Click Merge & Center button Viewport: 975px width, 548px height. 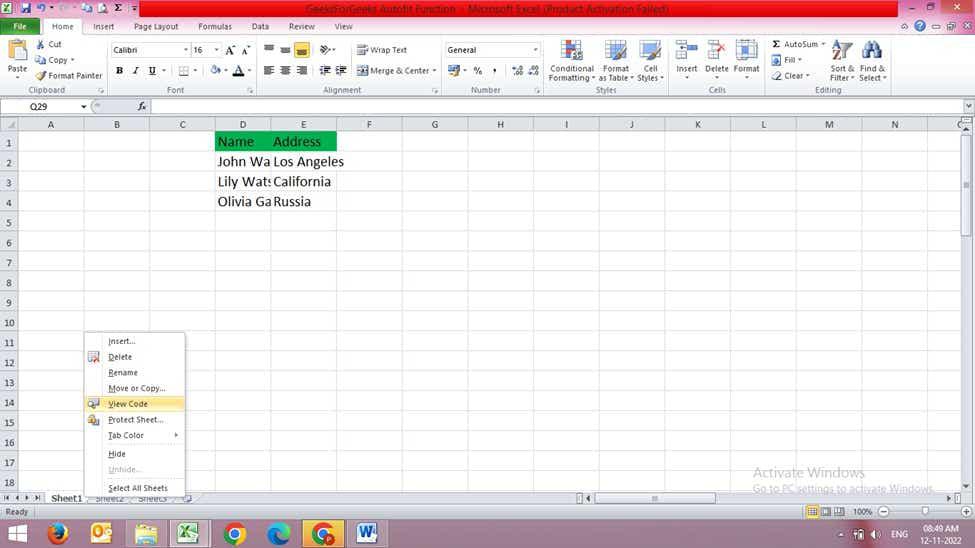tap(393, 71)
